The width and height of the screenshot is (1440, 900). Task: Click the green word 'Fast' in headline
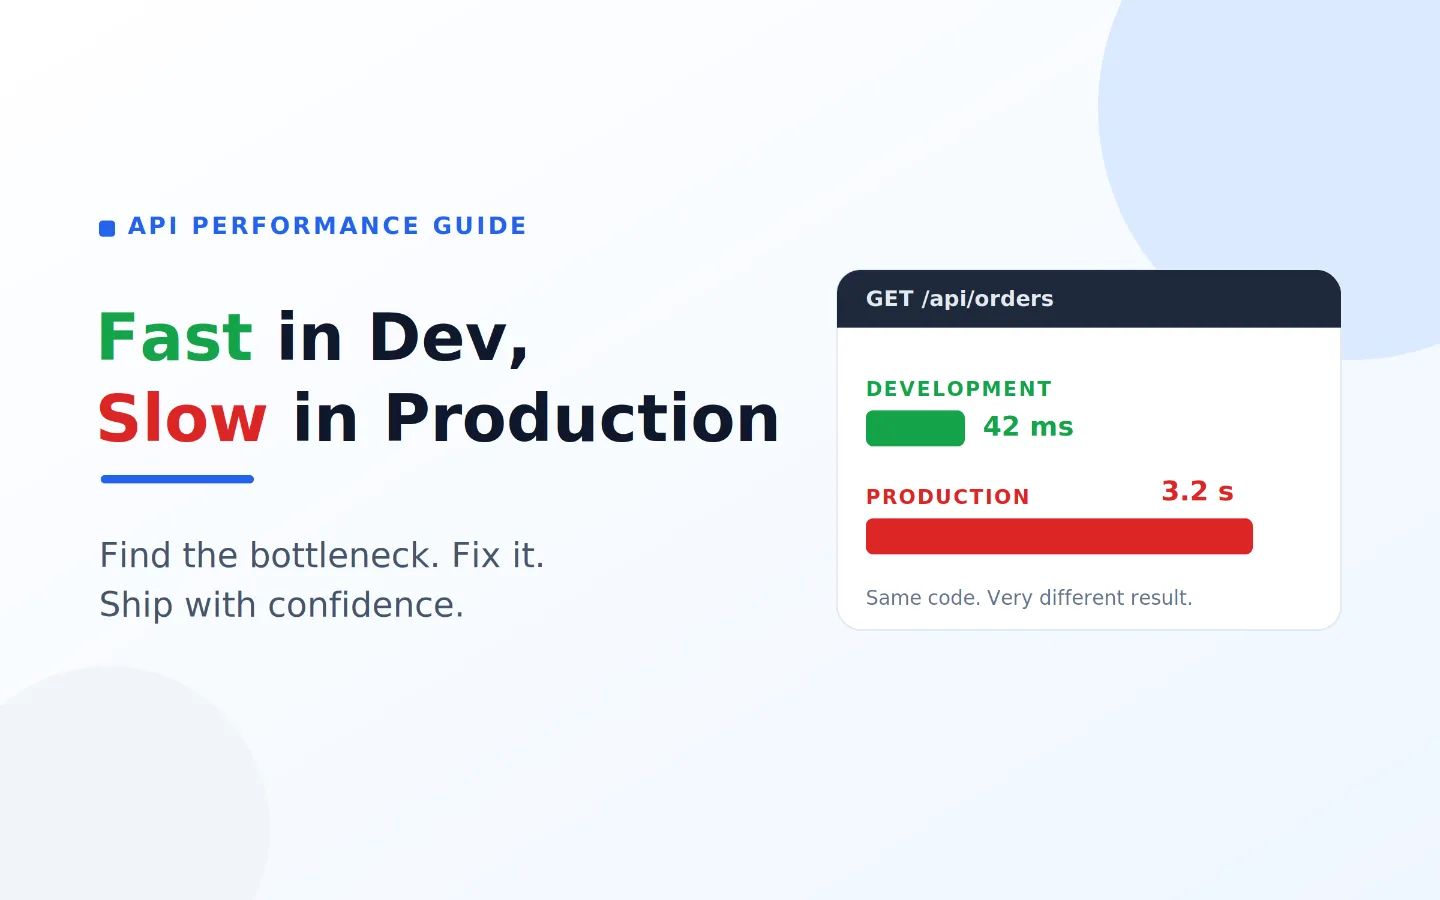point(175,338)
